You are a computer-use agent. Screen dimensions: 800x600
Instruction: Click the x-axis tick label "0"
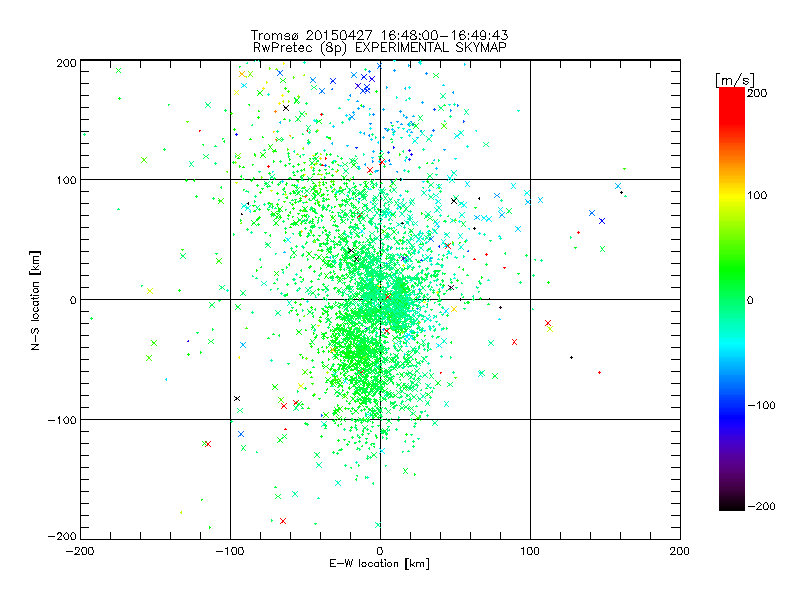(380, 551)
